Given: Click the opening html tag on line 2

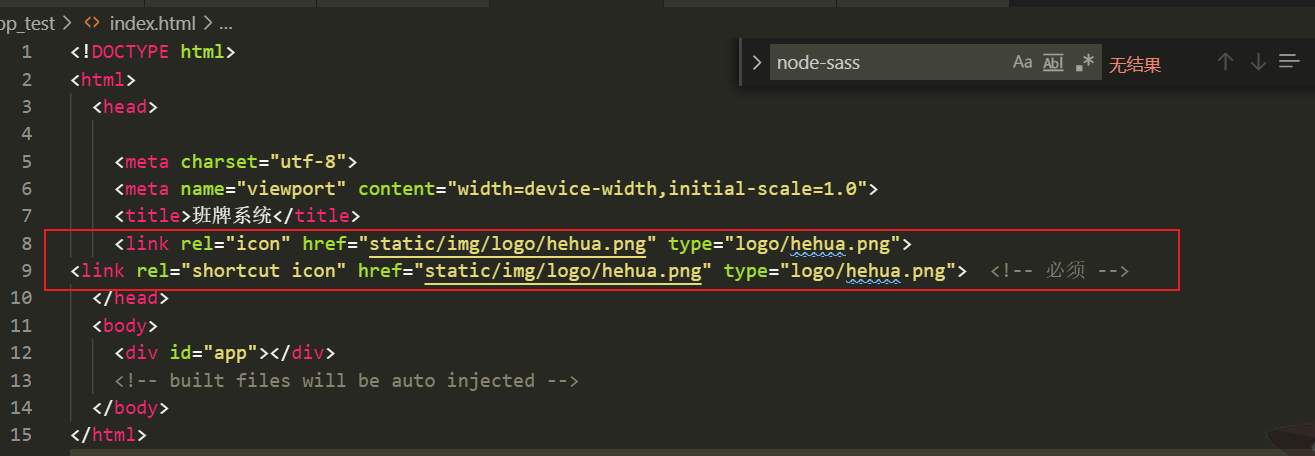Looking at the screenshot, I should tap(103, 79).
